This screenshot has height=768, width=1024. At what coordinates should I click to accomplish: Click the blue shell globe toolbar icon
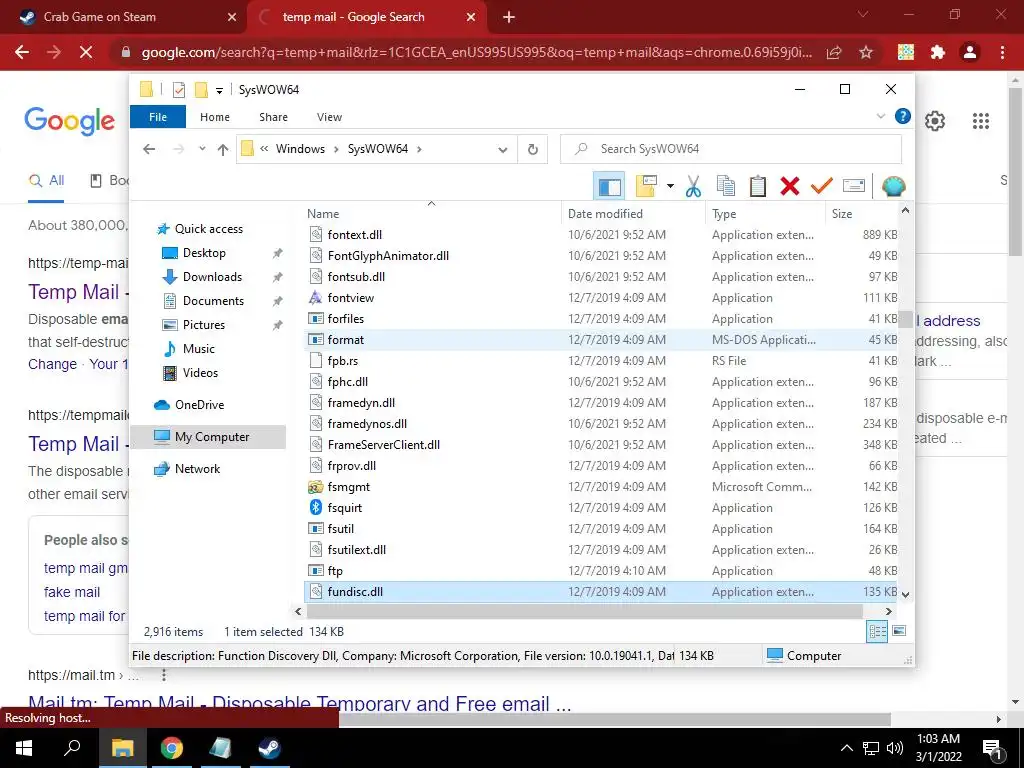893,186
